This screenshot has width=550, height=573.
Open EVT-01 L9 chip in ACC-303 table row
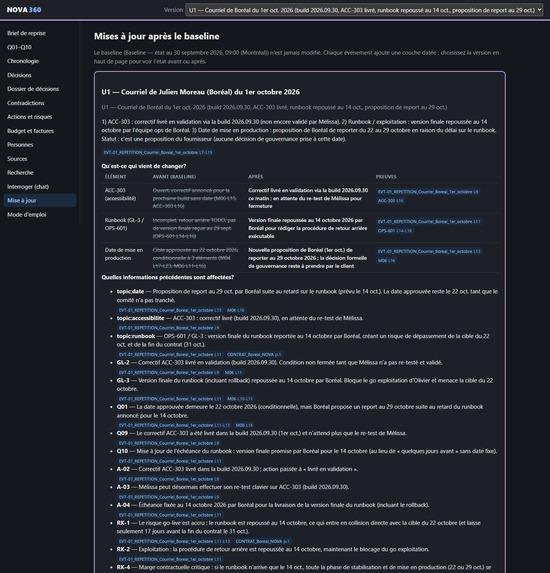428,192
